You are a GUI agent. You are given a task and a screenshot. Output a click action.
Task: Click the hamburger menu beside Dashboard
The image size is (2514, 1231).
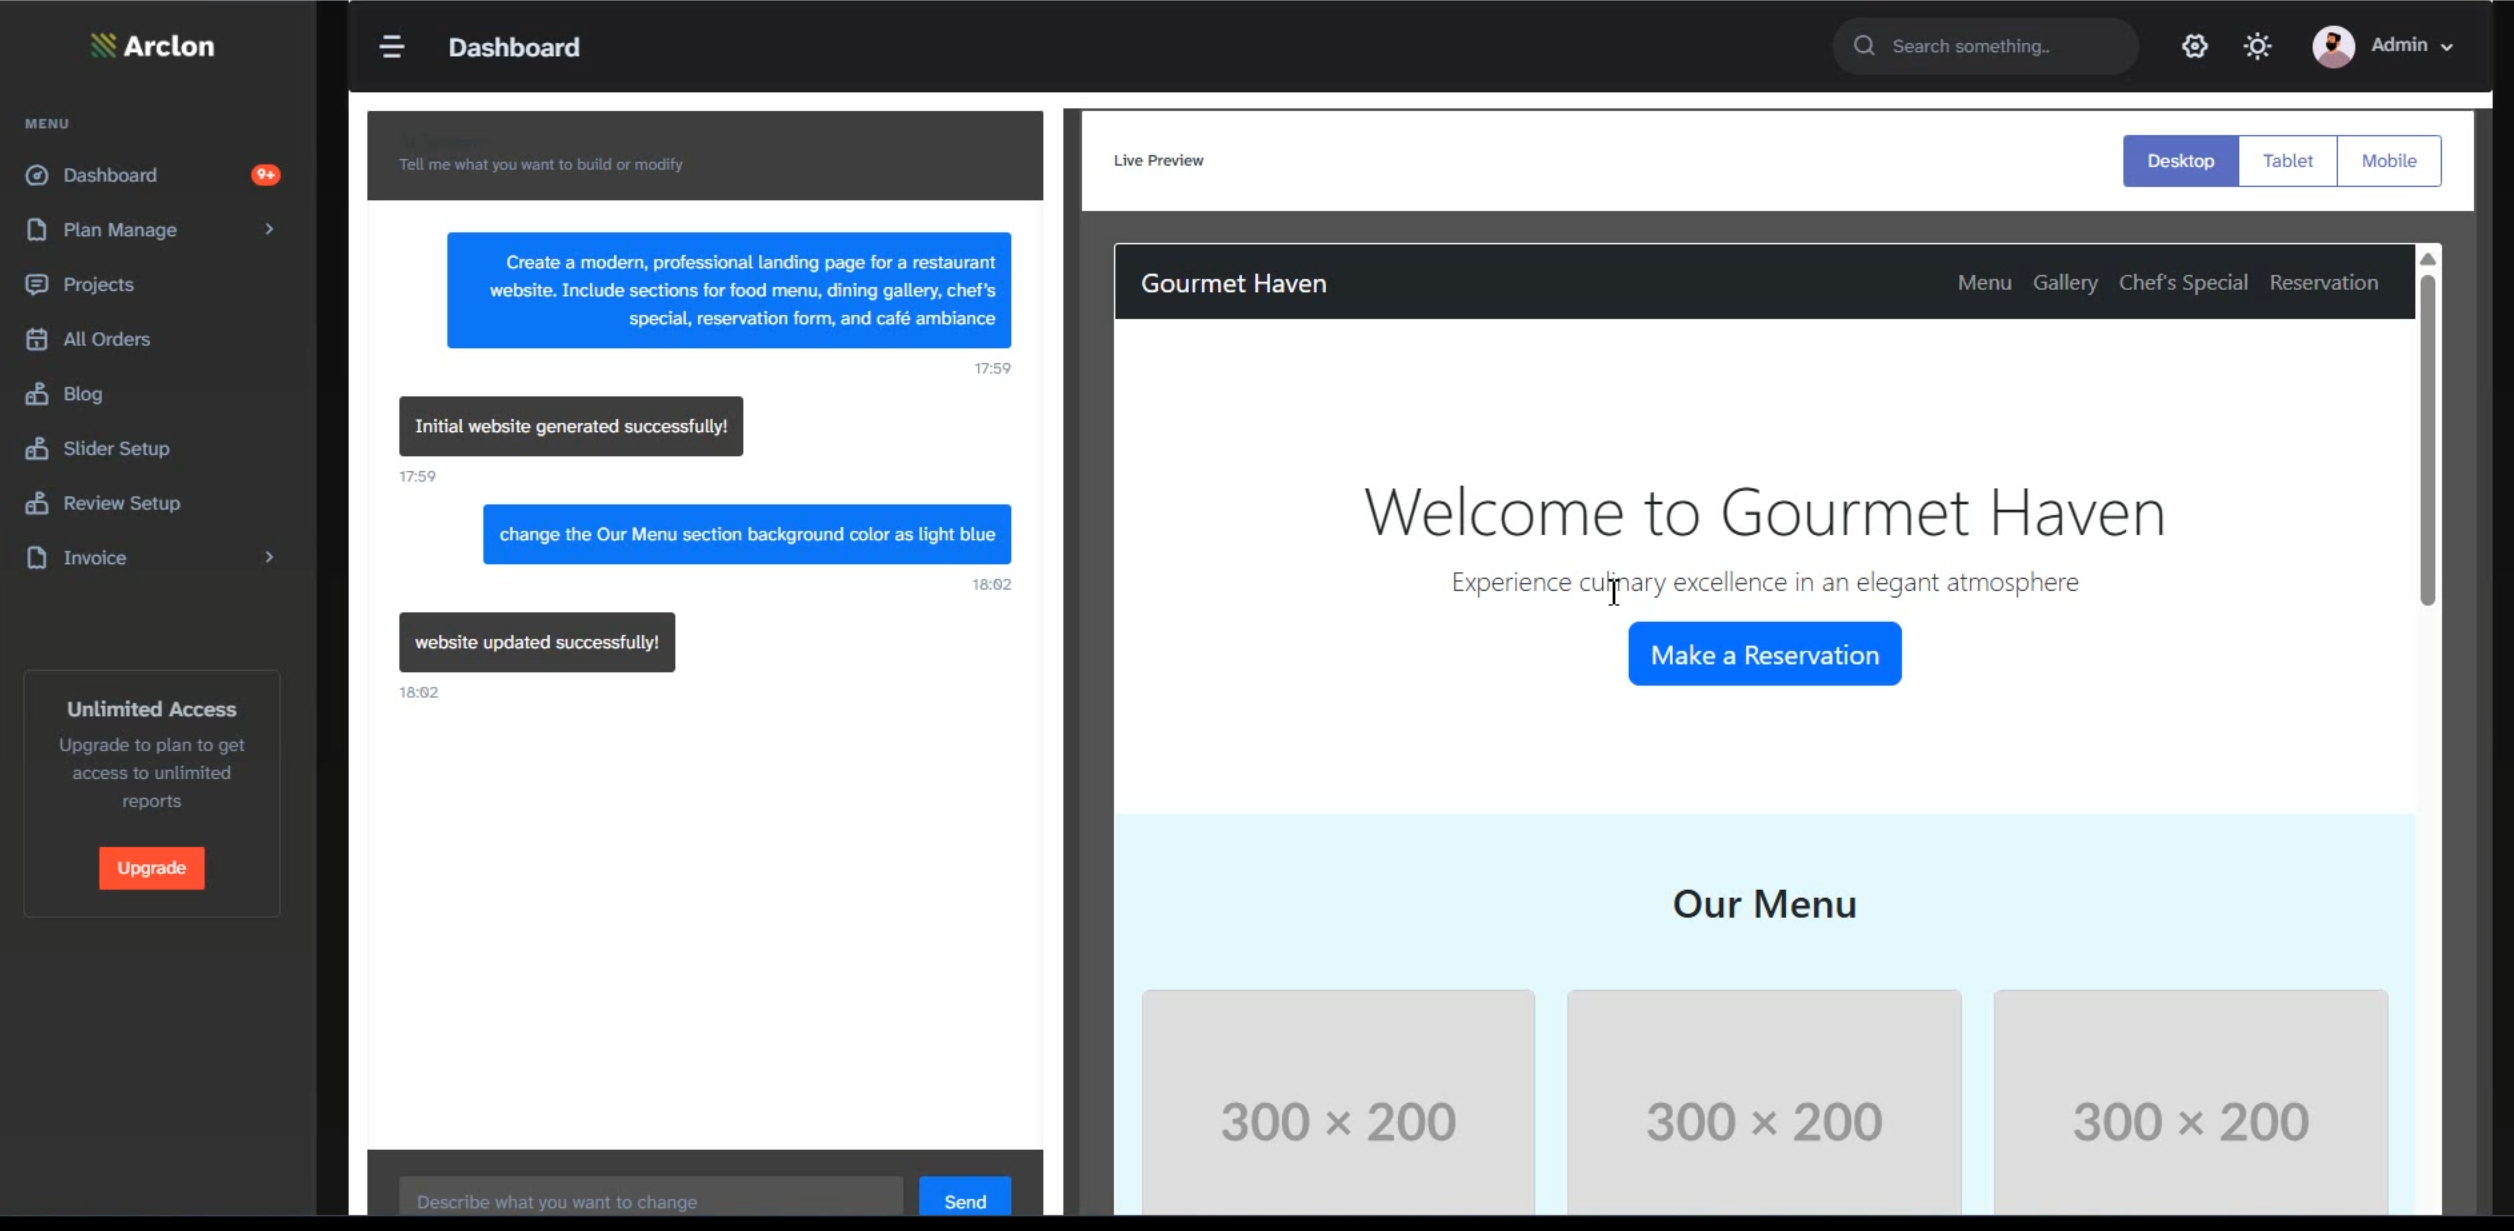pyautogui.click(x=391, y=46)
